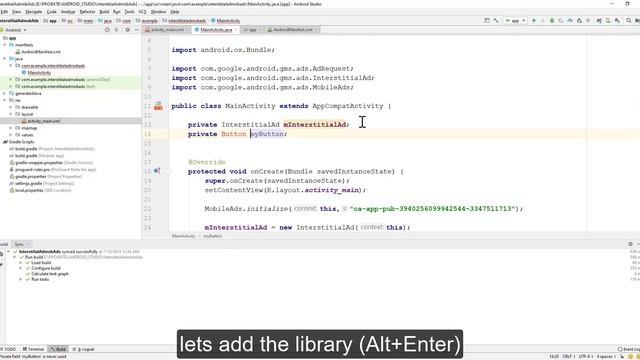Click the Make Project hammer icon

496,20
